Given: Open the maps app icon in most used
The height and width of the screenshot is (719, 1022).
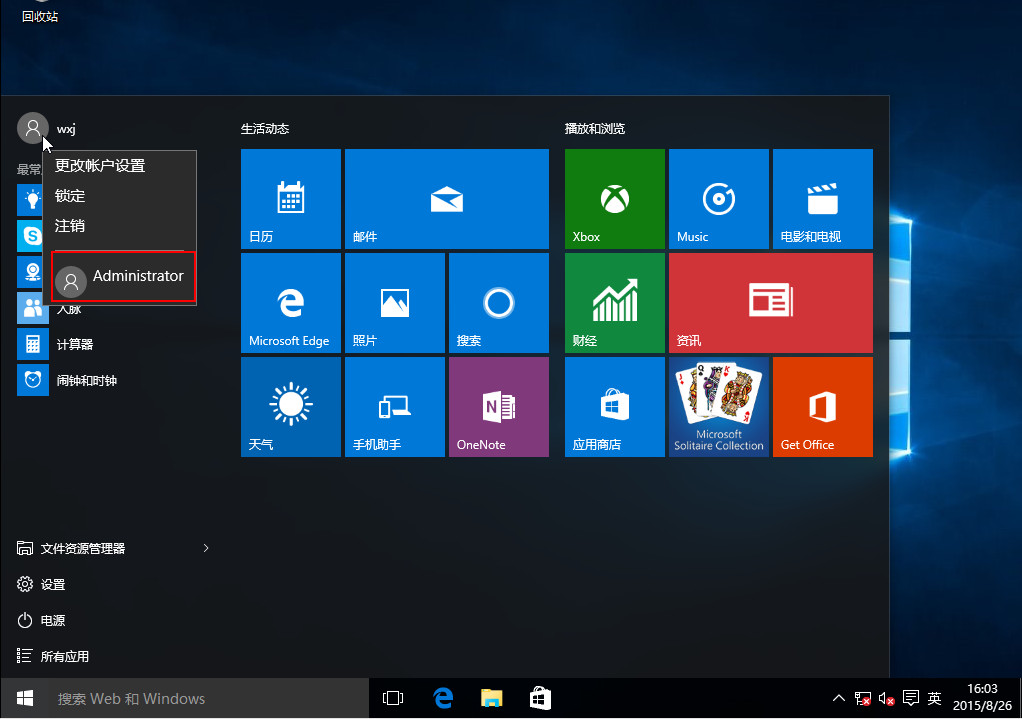Looking at the screenshot, I should pos(30,272).
